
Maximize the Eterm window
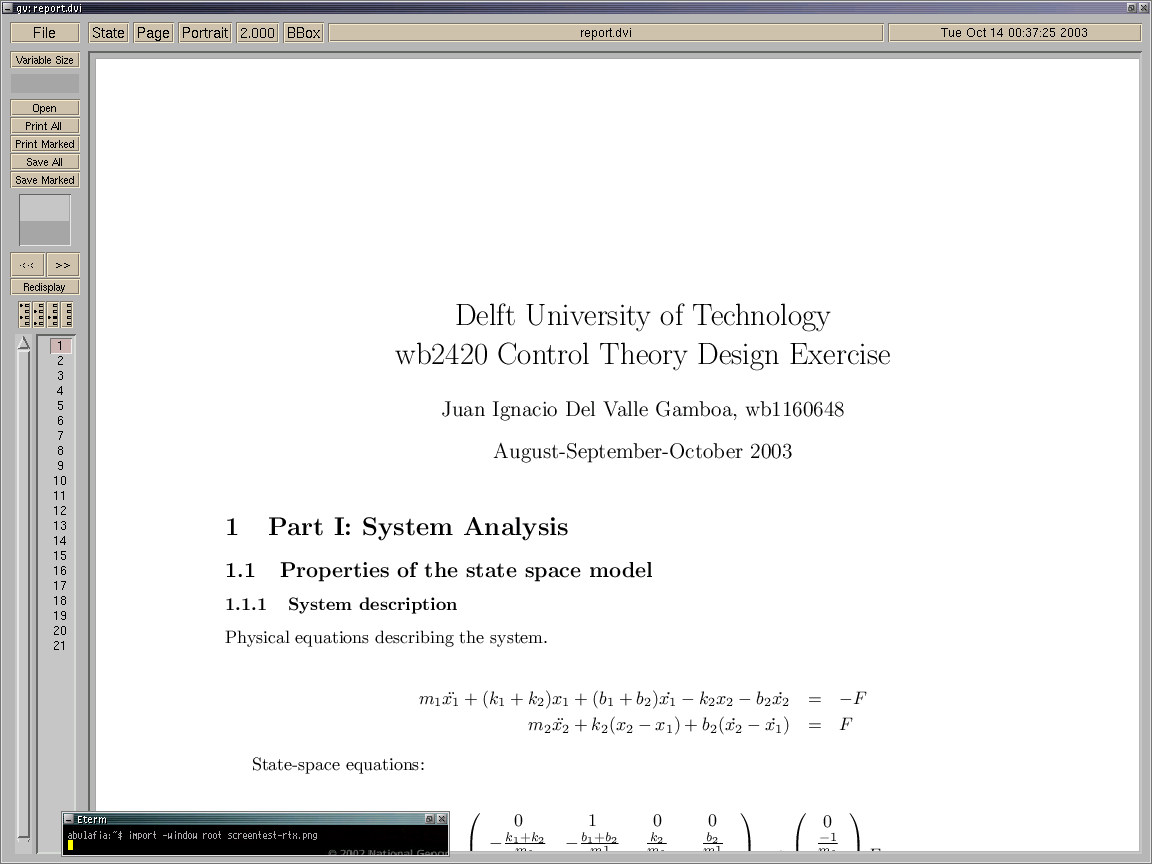(x=430, y=818)
